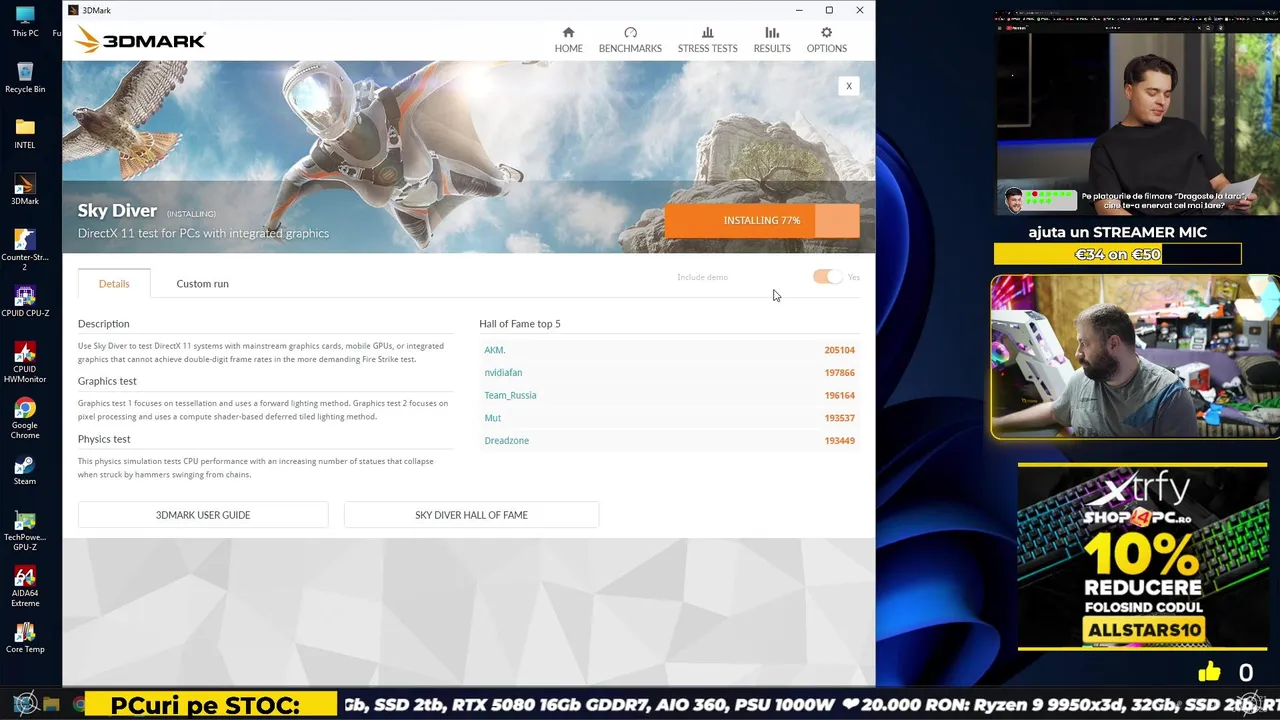This screenshot has width=1280, height=720.
Task: Click the thumbs-up like icon overlay
Action: 1209,672
